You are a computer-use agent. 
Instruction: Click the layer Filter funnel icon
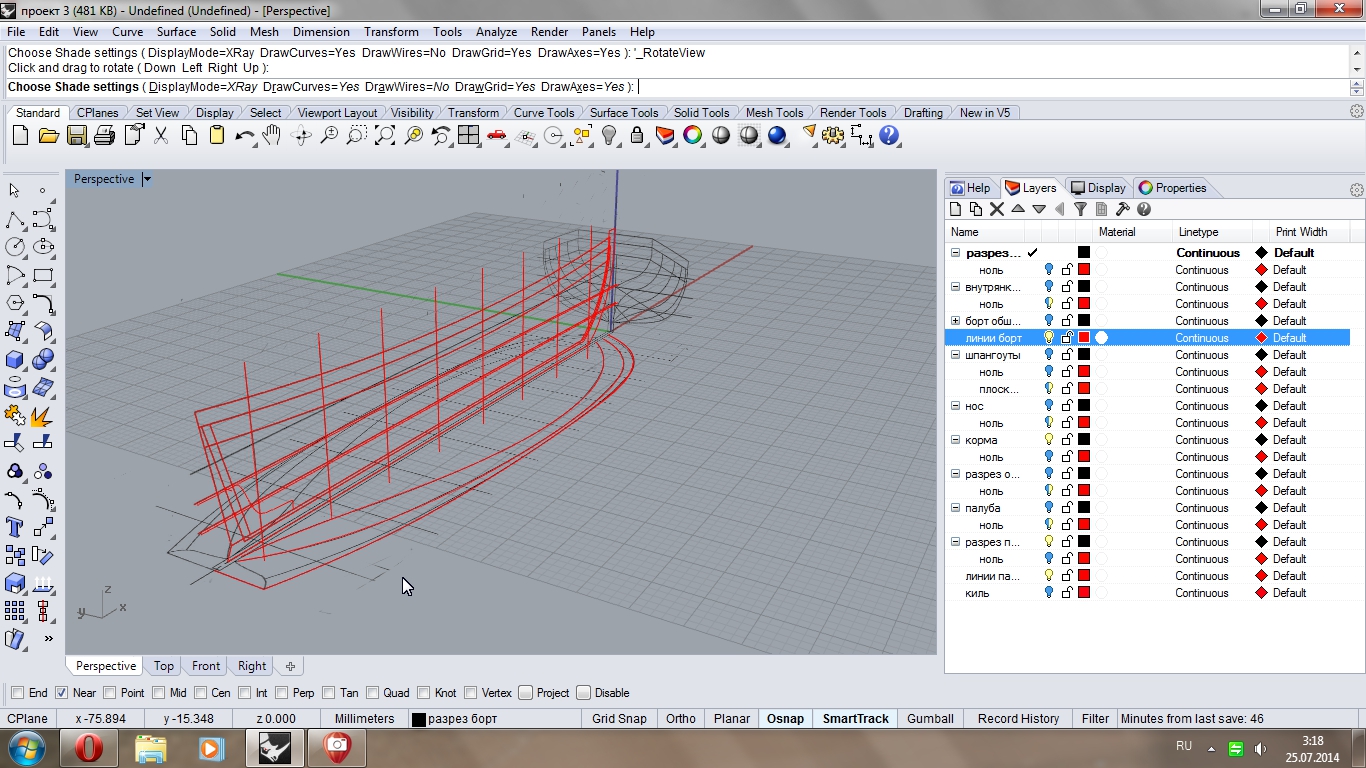coord(1080,209)
